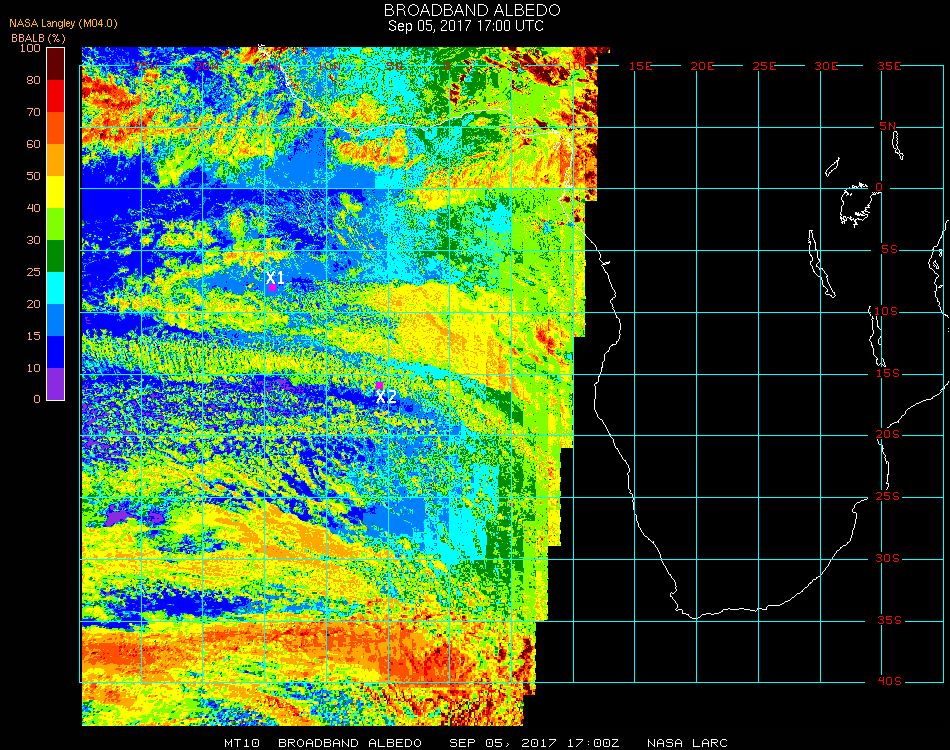The height and width of the screenshot is (750, 950).
Task: Select the dark green 25–30 legend swatch
Action: pos(56,256)
